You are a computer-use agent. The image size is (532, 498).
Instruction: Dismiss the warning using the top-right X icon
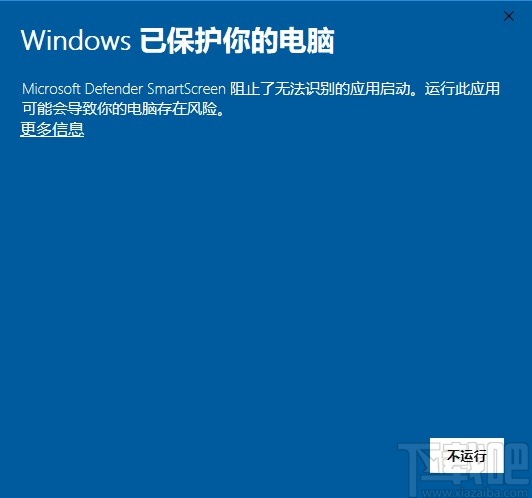click(509, 16)
